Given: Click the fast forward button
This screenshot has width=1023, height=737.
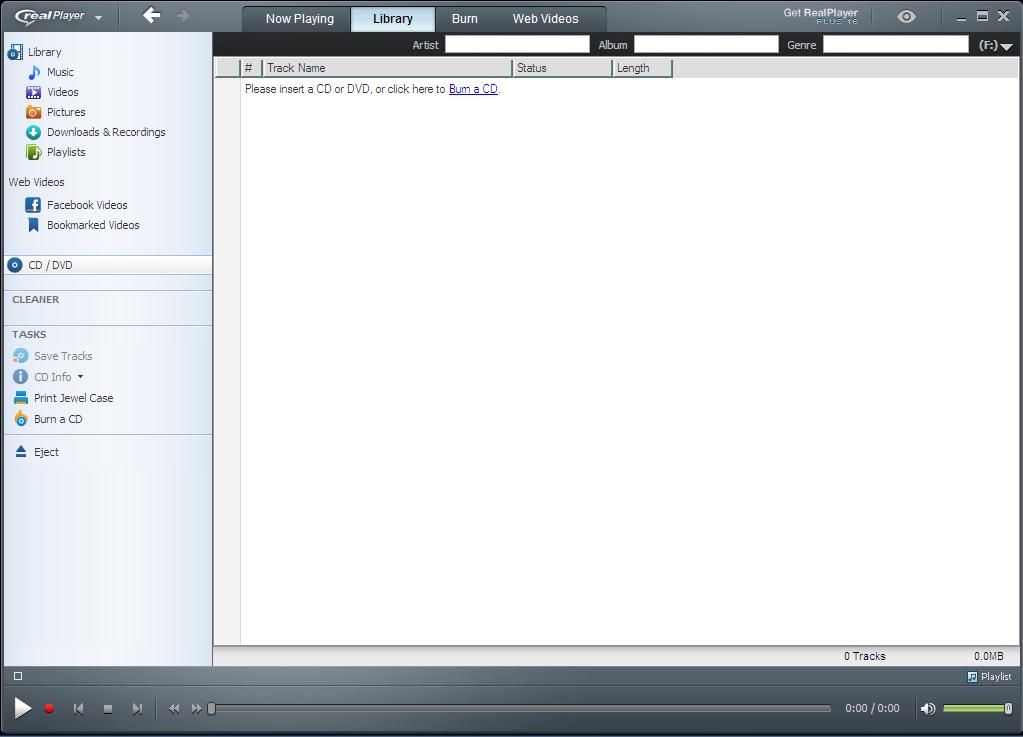Looking at the screenshot, I should [x=196, y=709].
